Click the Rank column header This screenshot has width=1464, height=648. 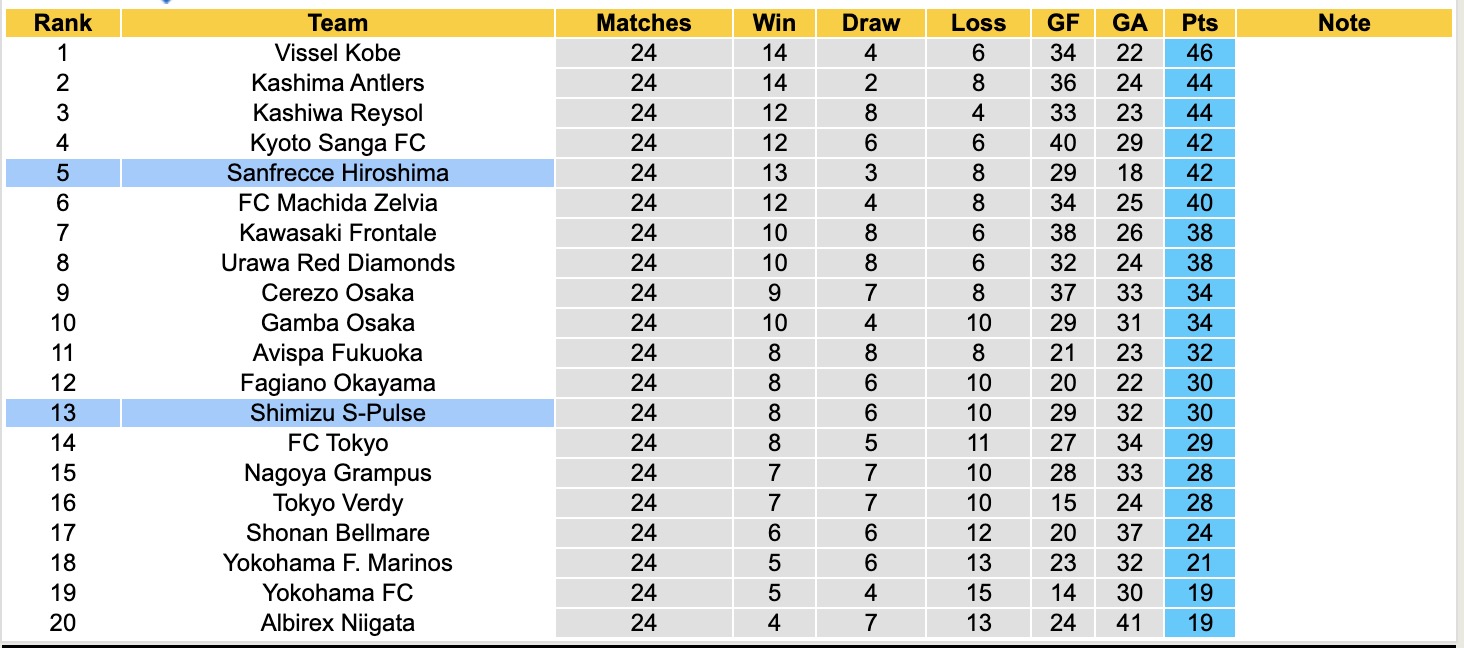62,23
